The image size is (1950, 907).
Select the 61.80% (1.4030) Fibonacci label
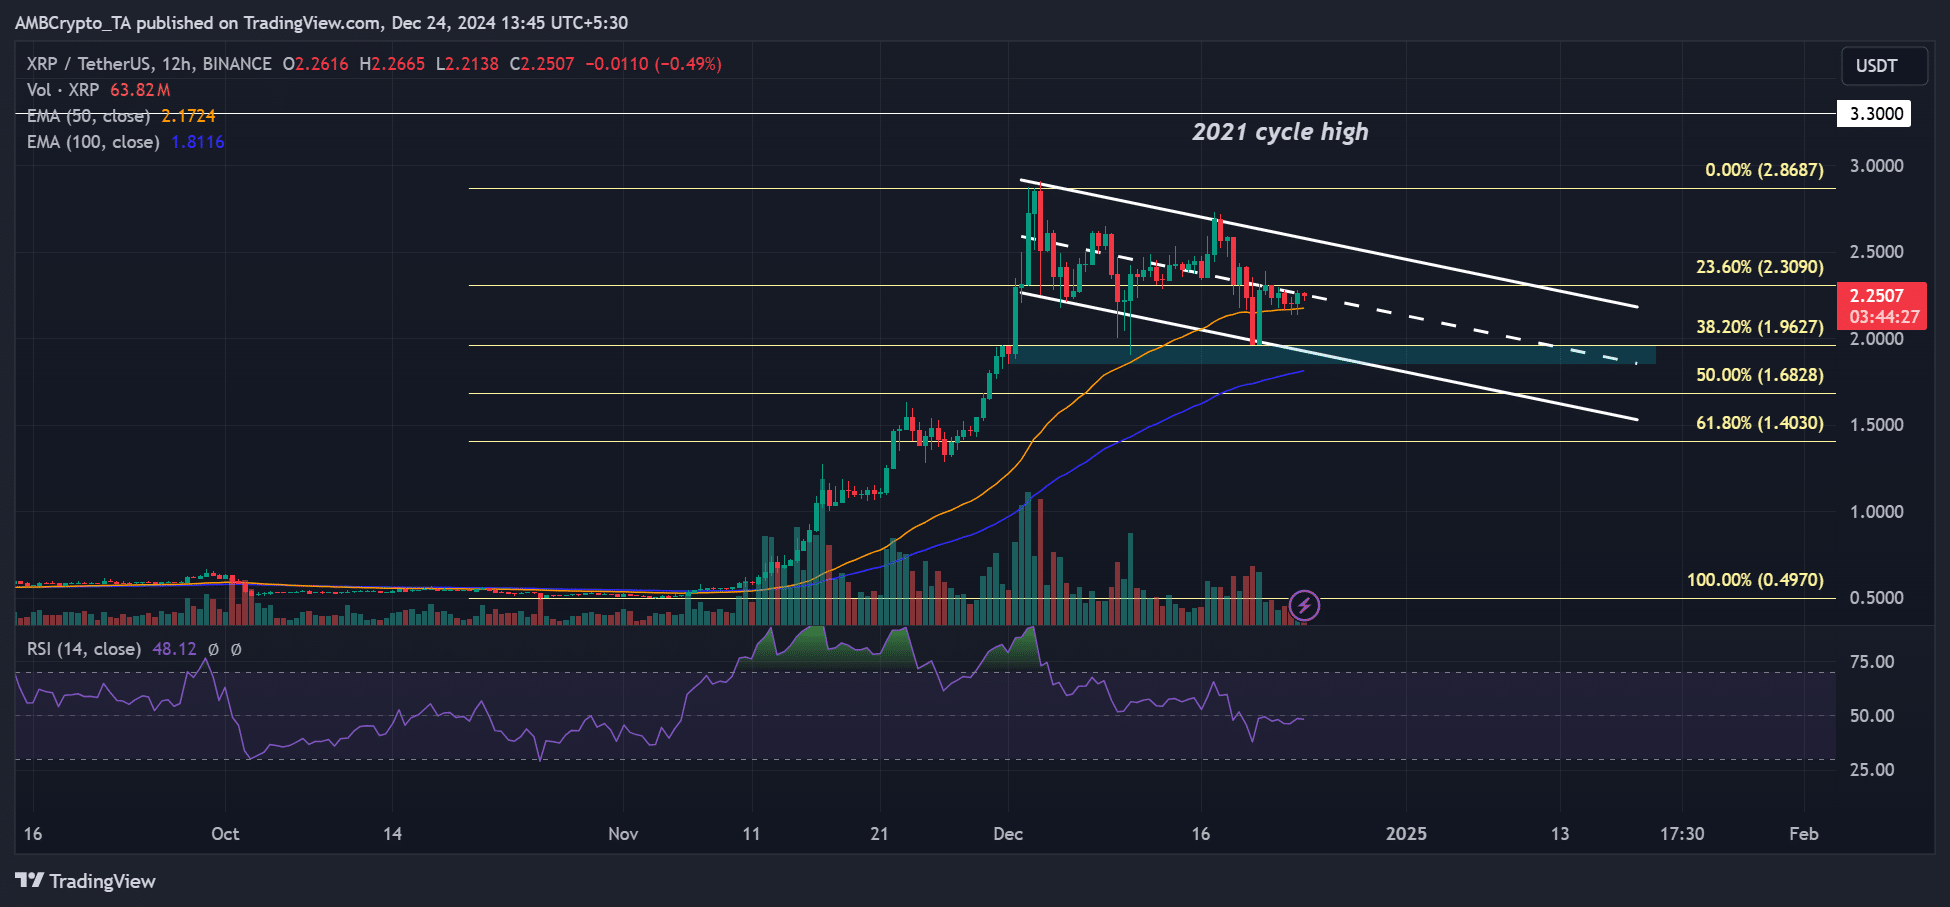tap(1760, 423)
